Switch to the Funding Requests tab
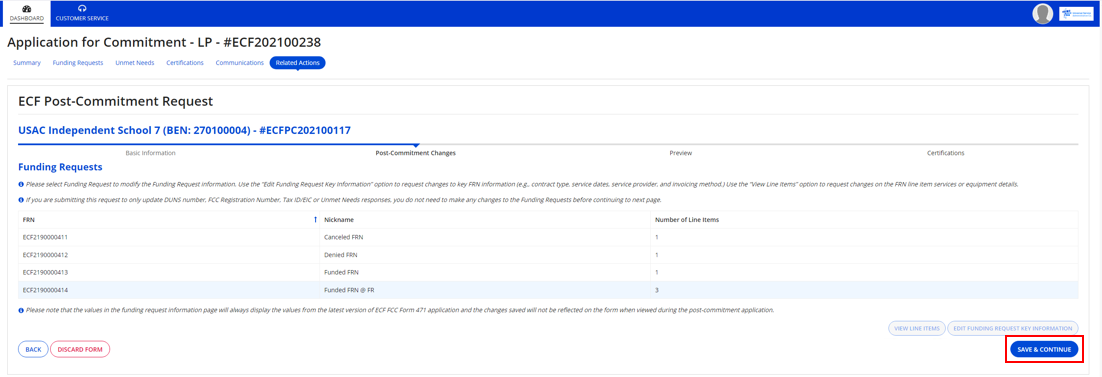Screen dimensions: 1102x377 coord(78,63)
